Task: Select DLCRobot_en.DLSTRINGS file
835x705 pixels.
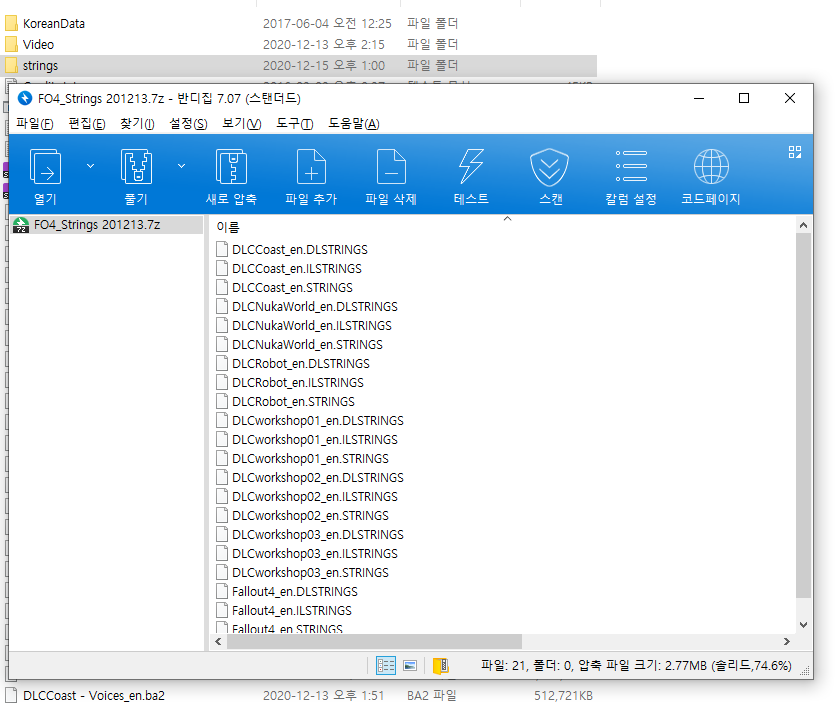Action: coord(301,364)
